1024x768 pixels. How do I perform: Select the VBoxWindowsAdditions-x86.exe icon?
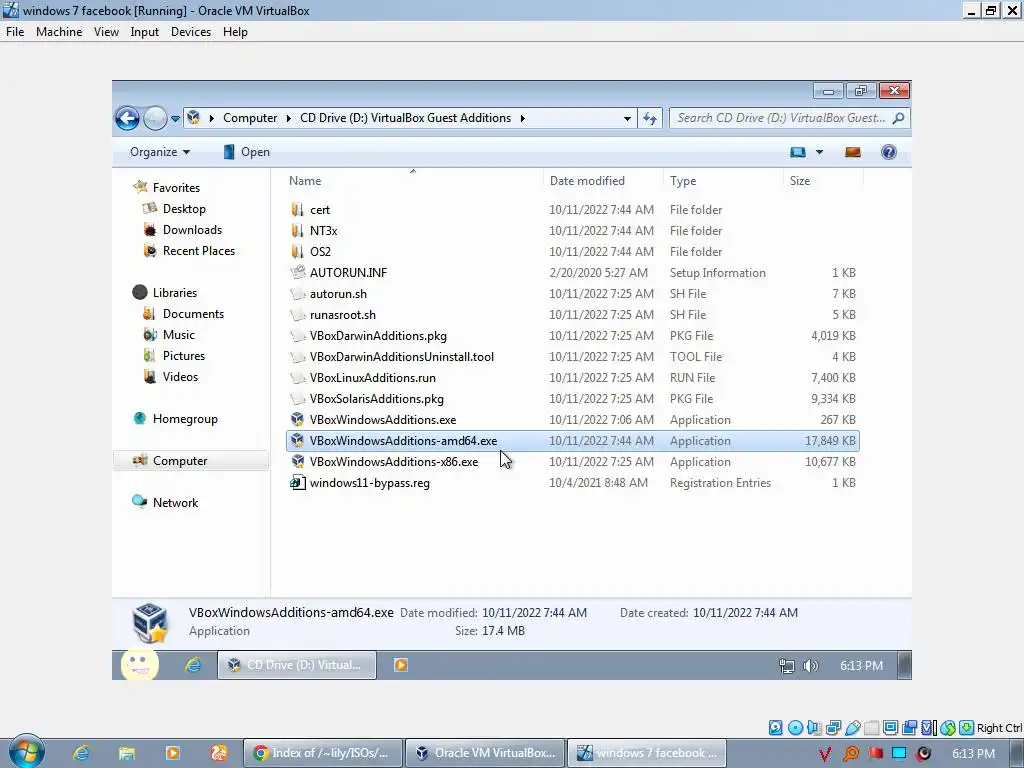click(x=298, y=462)
